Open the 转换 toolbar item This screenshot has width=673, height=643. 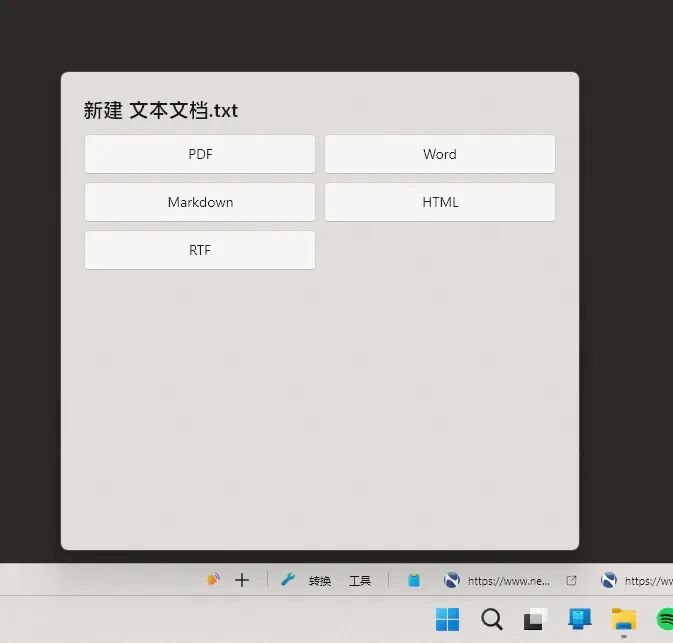[320, 581]
